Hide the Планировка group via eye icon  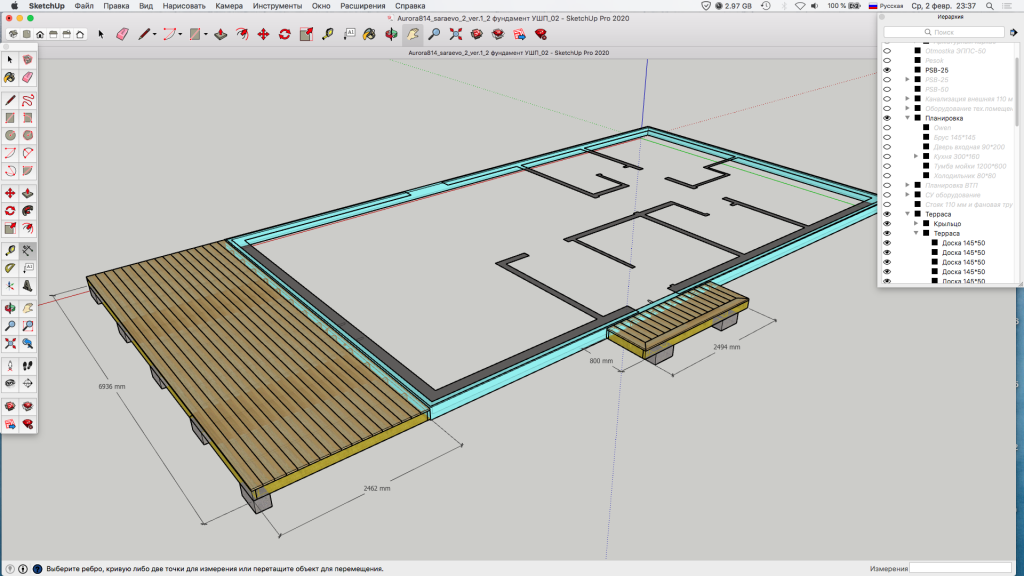point(887,118)
